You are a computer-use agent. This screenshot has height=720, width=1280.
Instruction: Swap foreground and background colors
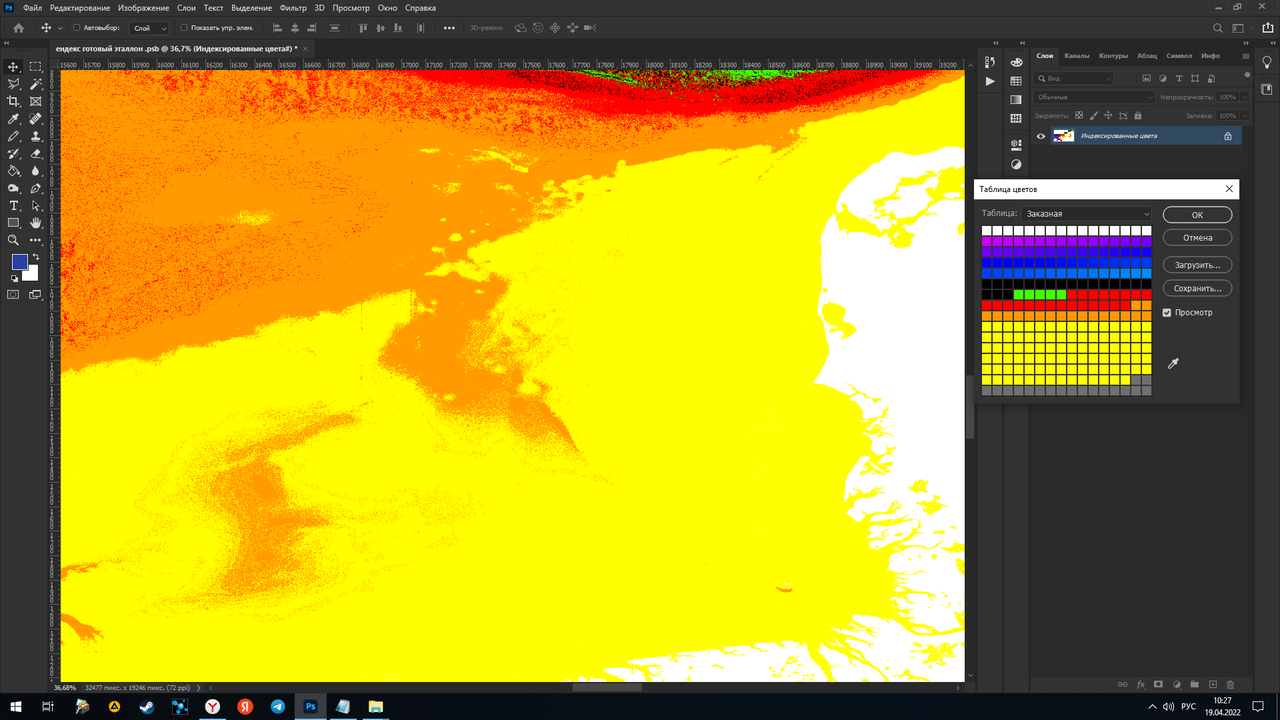coord(36,257)
